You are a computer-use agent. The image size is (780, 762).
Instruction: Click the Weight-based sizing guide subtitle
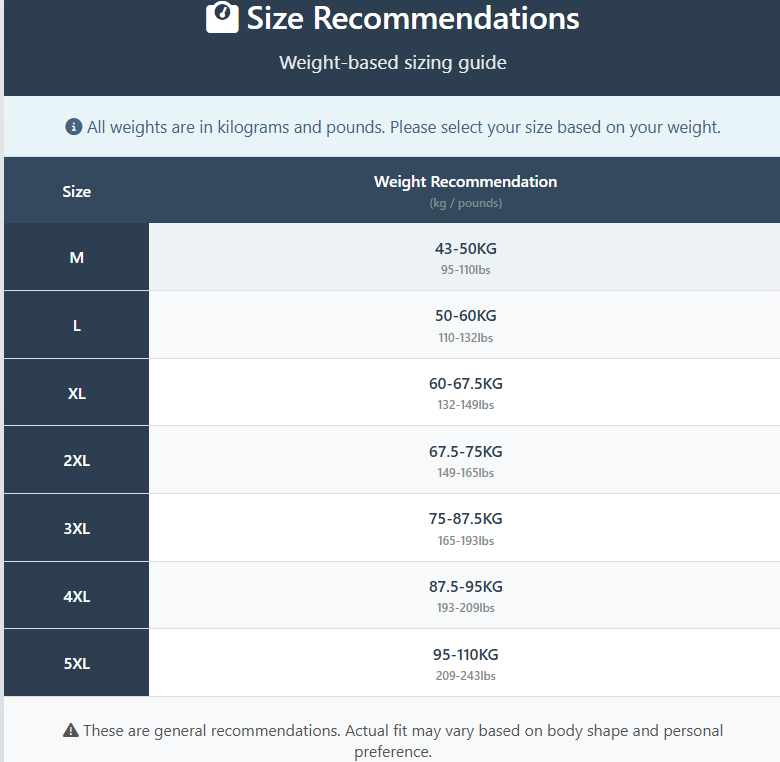(x=392, y=63)
